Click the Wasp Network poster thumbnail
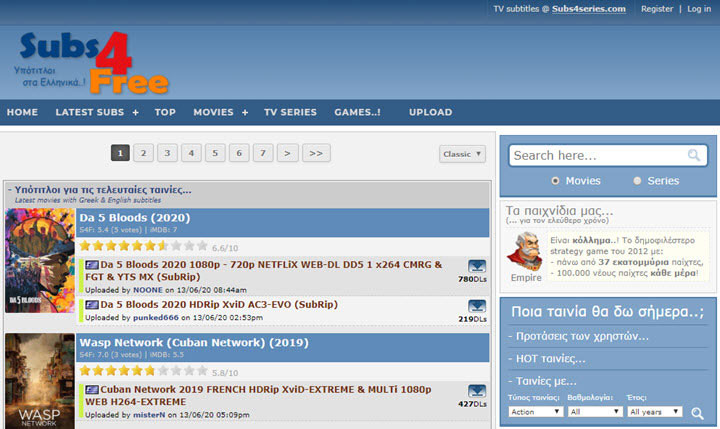The image size is (720, 429). point(40,381)
